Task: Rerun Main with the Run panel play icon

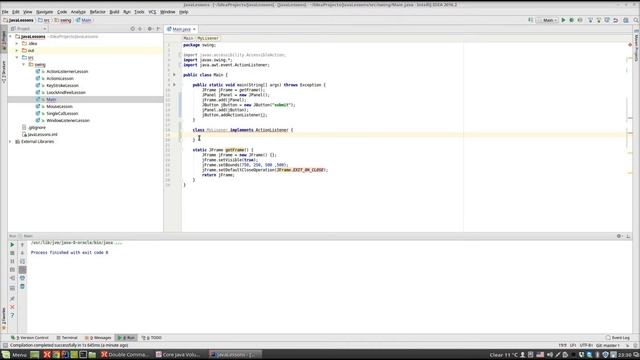Action: [x=12, y=244]
